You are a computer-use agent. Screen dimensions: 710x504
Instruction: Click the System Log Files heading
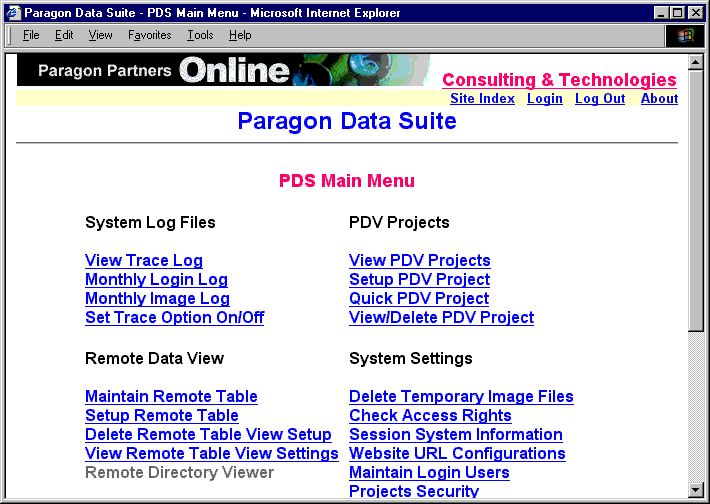pyautogui.click(x=150, y=222)
